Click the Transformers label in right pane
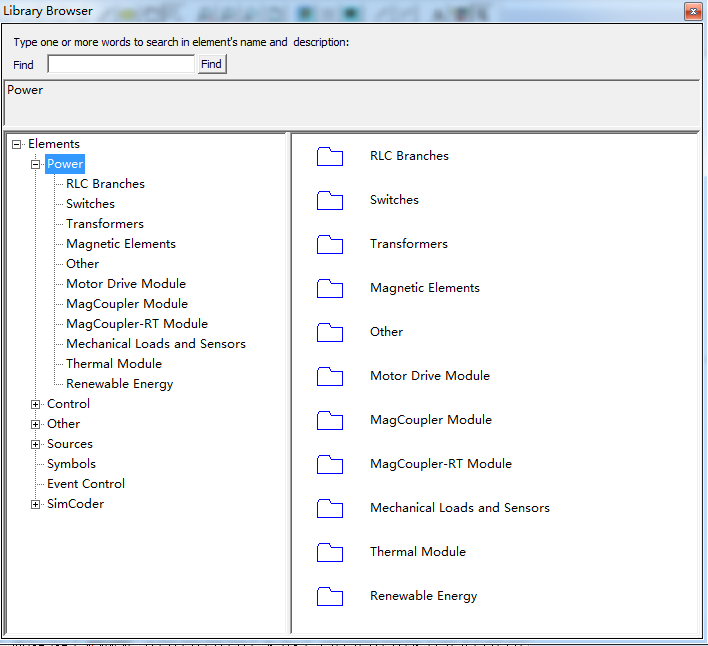Image resolution: width=708 pixels, height=646 pixels. (x=409, y=244)
